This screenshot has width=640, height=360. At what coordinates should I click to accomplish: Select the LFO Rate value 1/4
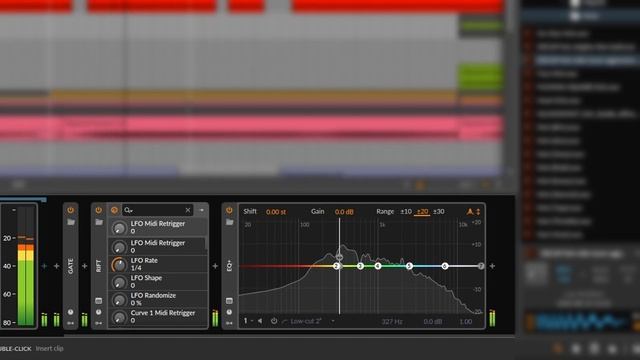(136, 268)
